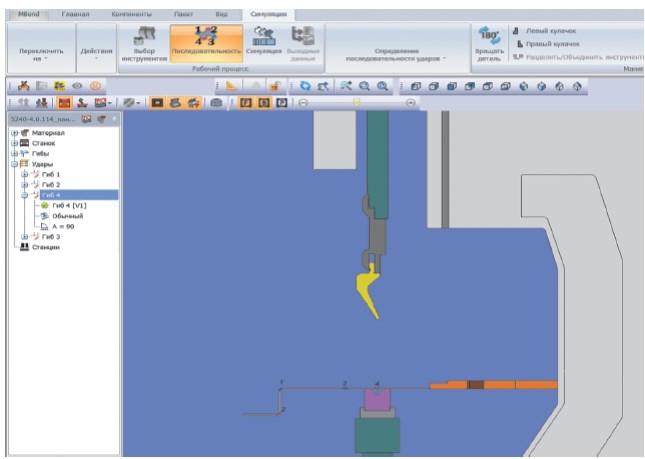Expand the Станок tree node

pyautogui.click(x=14, y=143)
